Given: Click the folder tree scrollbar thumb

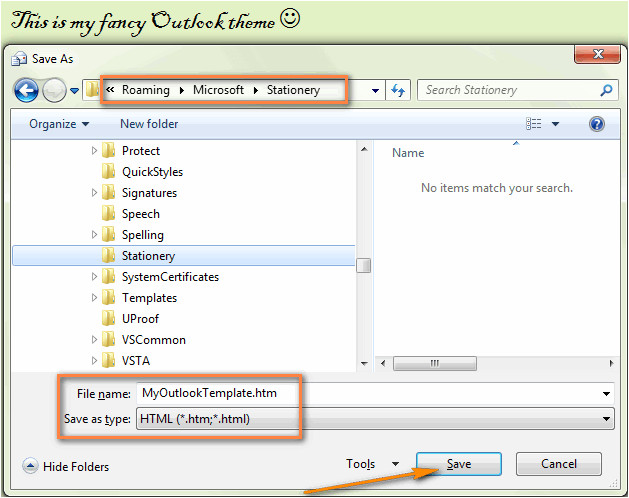Looking at the screenshot, I should (364, 264).
